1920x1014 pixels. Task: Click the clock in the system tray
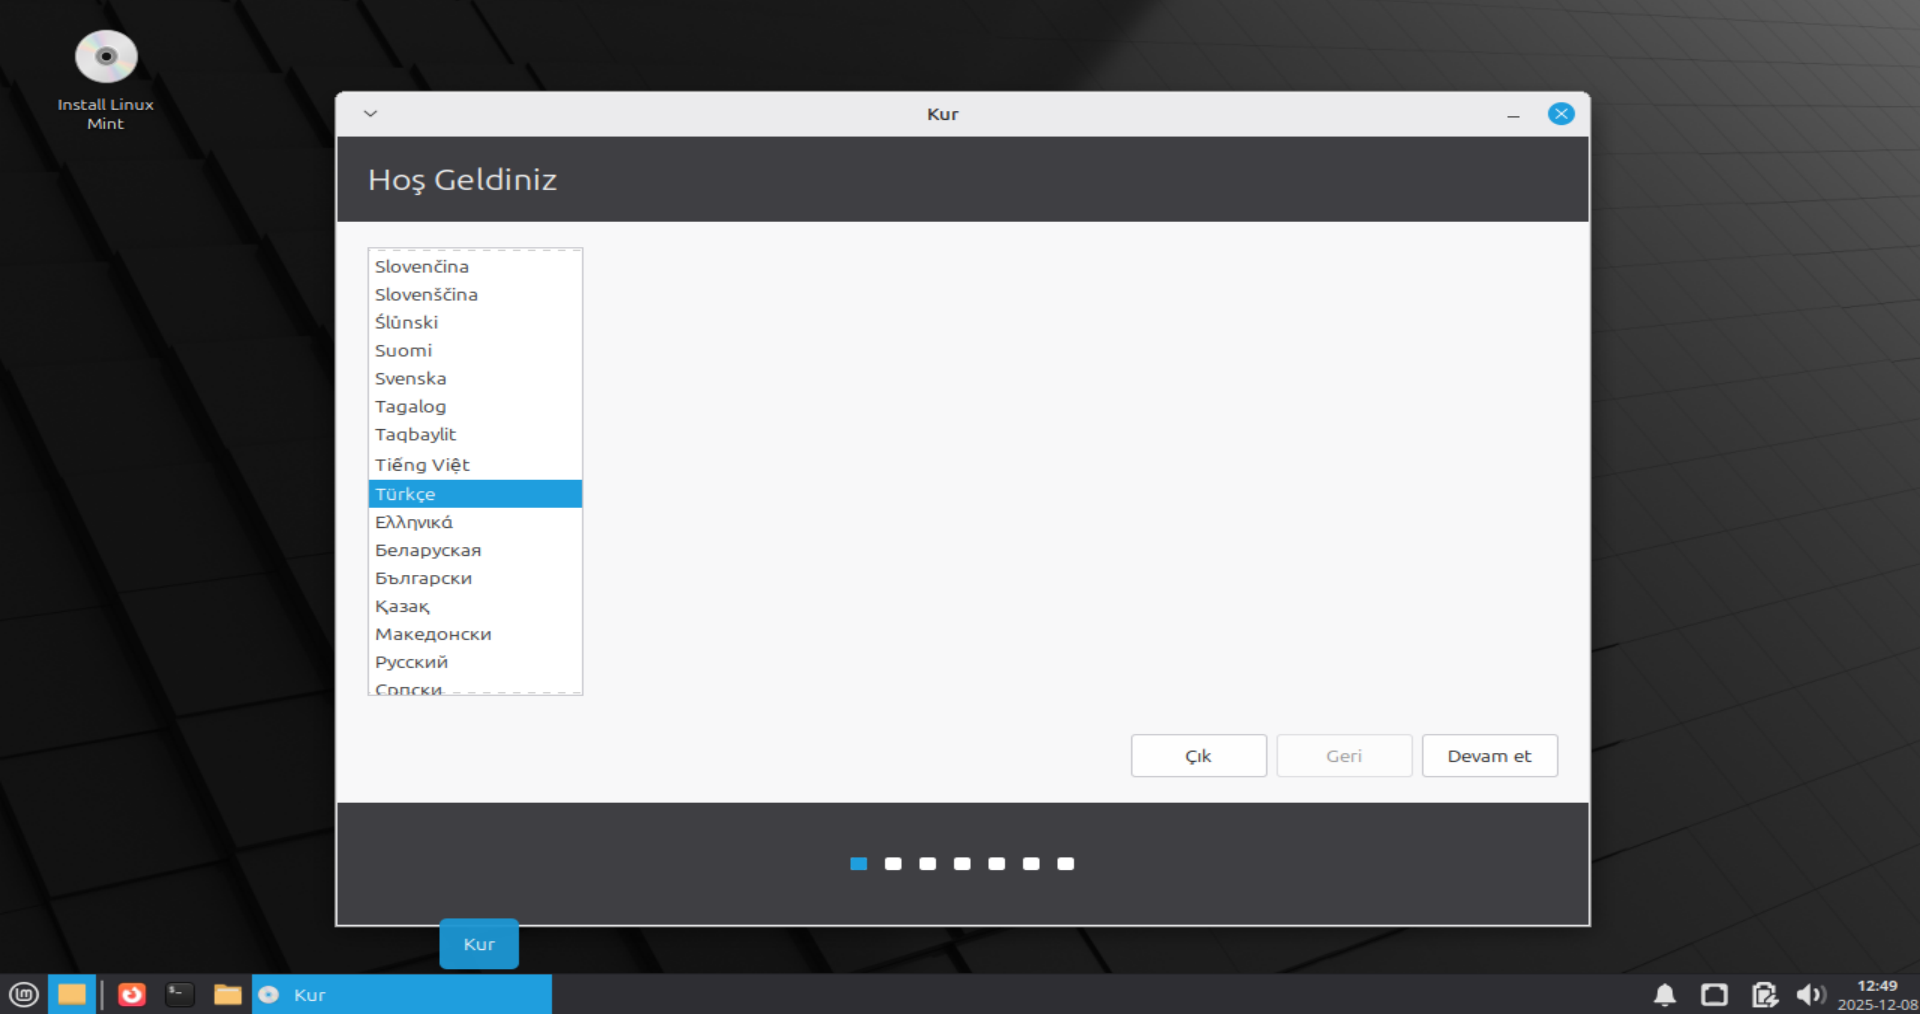click(1877, 994)
